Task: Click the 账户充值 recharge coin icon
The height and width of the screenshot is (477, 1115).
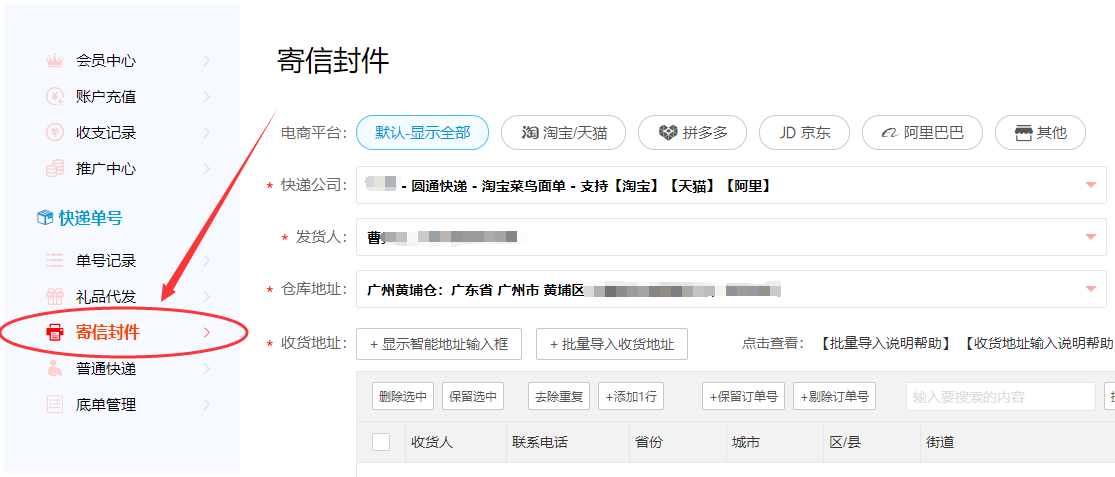Action: 55,97
